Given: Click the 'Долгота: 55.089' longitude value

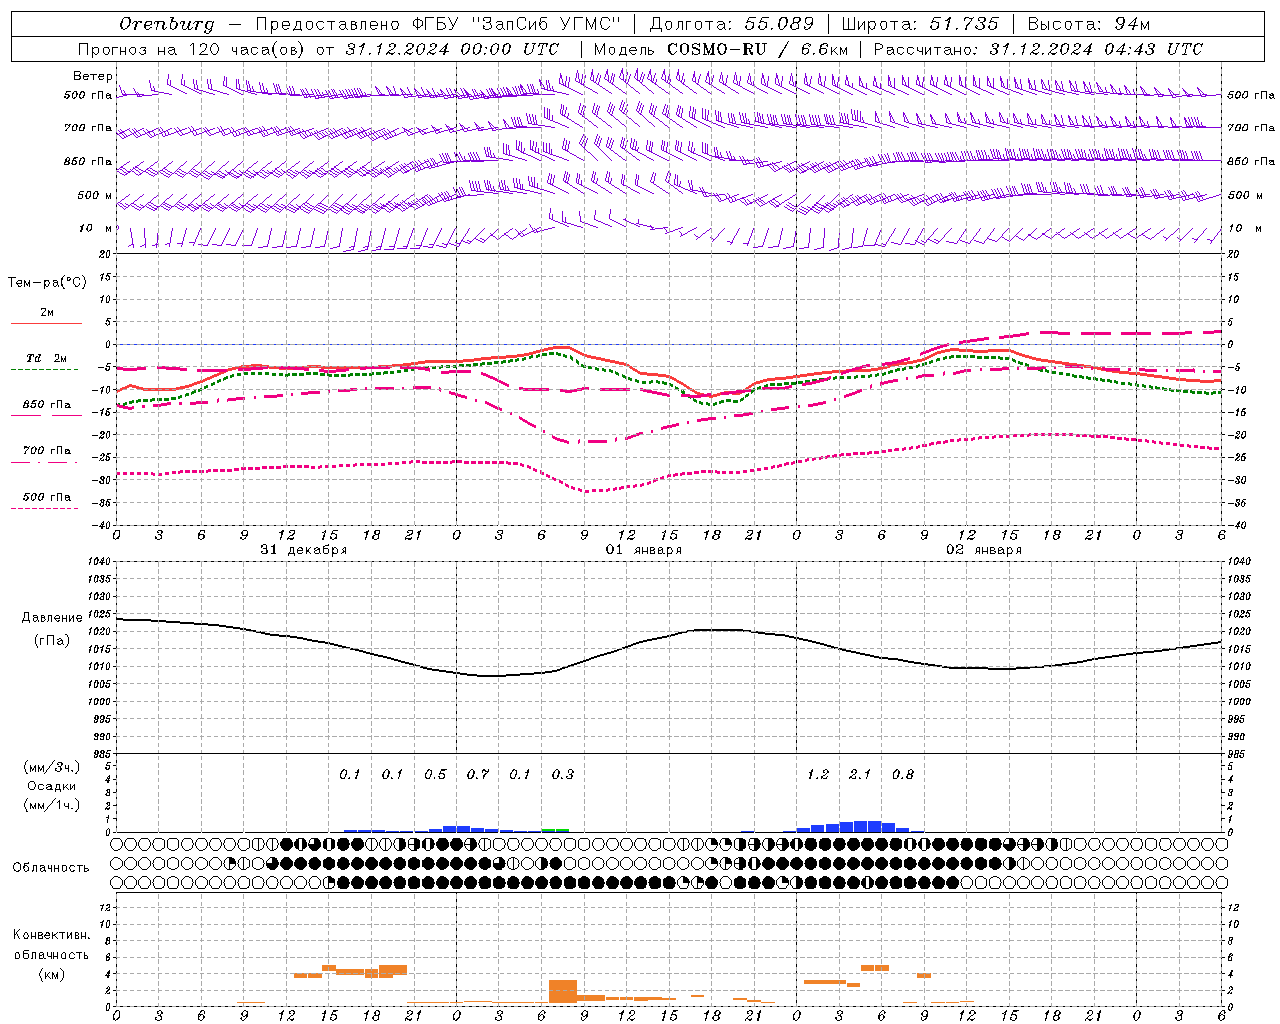Looking at the screenshot, I should [x=732, y=24].
